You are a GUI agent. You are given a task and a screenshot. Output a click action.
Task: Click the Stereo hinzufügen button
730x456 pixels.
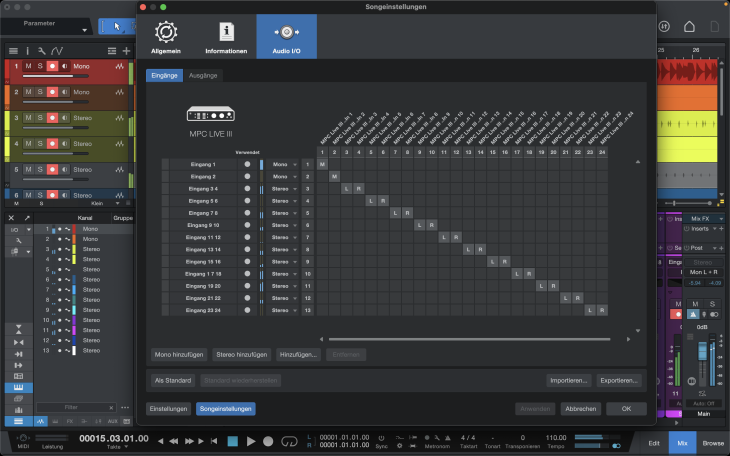(241, 354)
